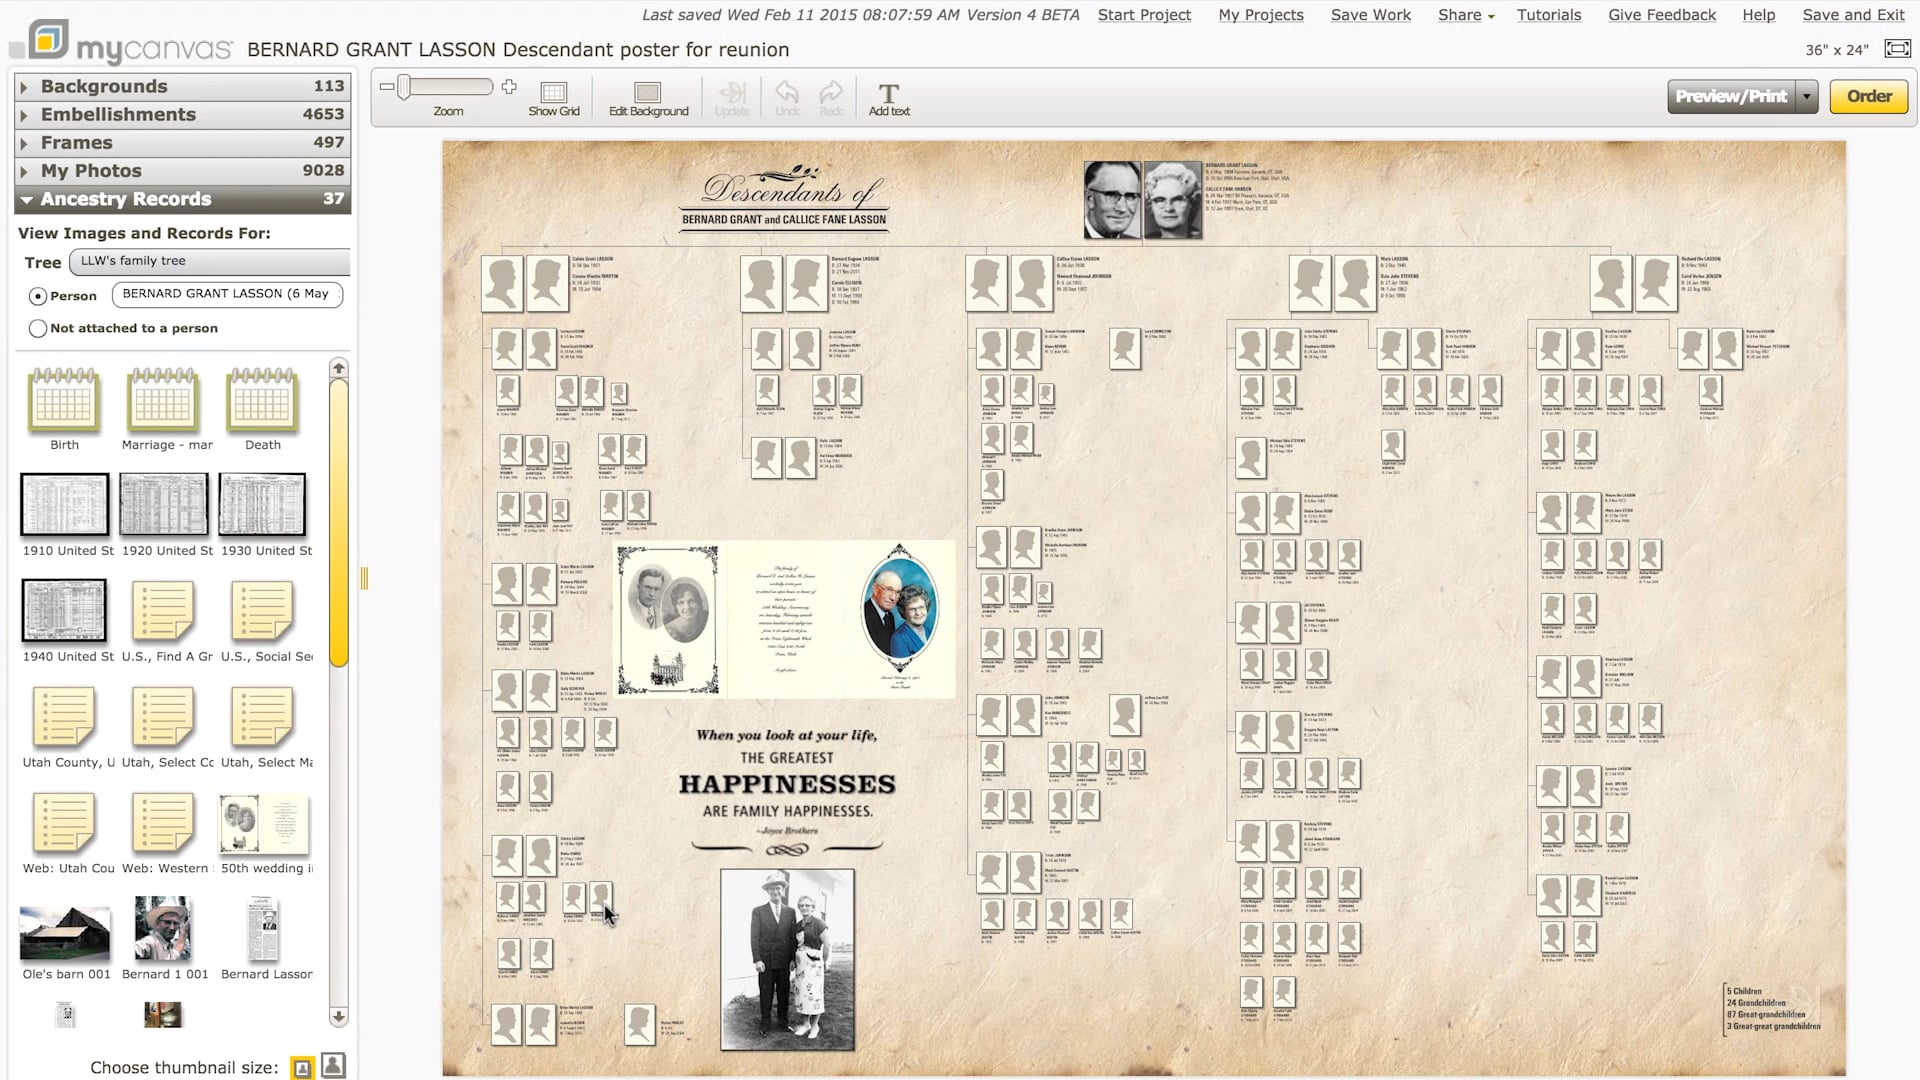Click Save and Exit
1920x1080 pixels.
coord(1853,15)
